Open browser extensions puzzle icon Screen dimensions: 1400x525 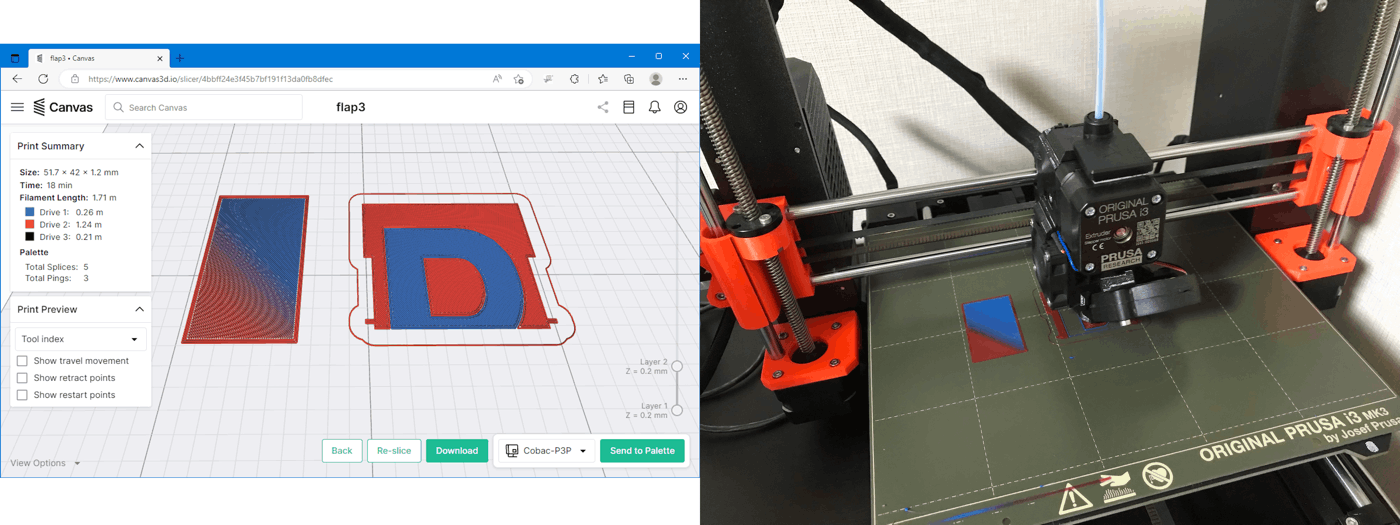tap(574, 79)
